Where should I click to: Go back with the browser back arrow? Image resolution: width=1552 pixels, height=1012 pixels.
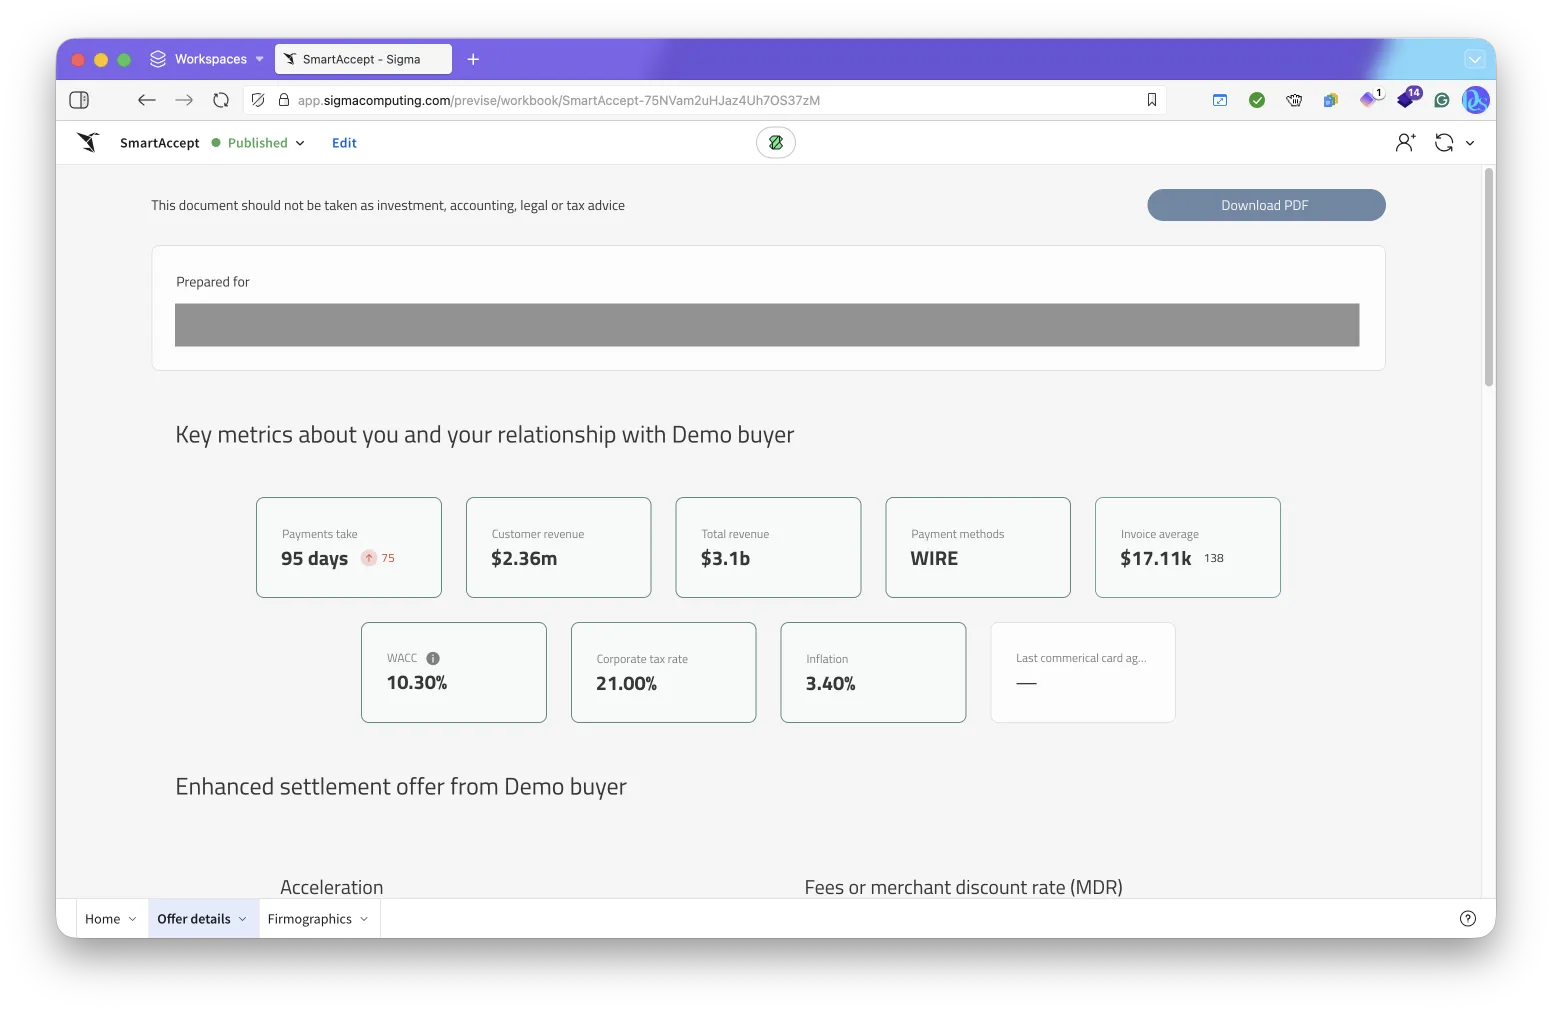click(x=147, y=100)
